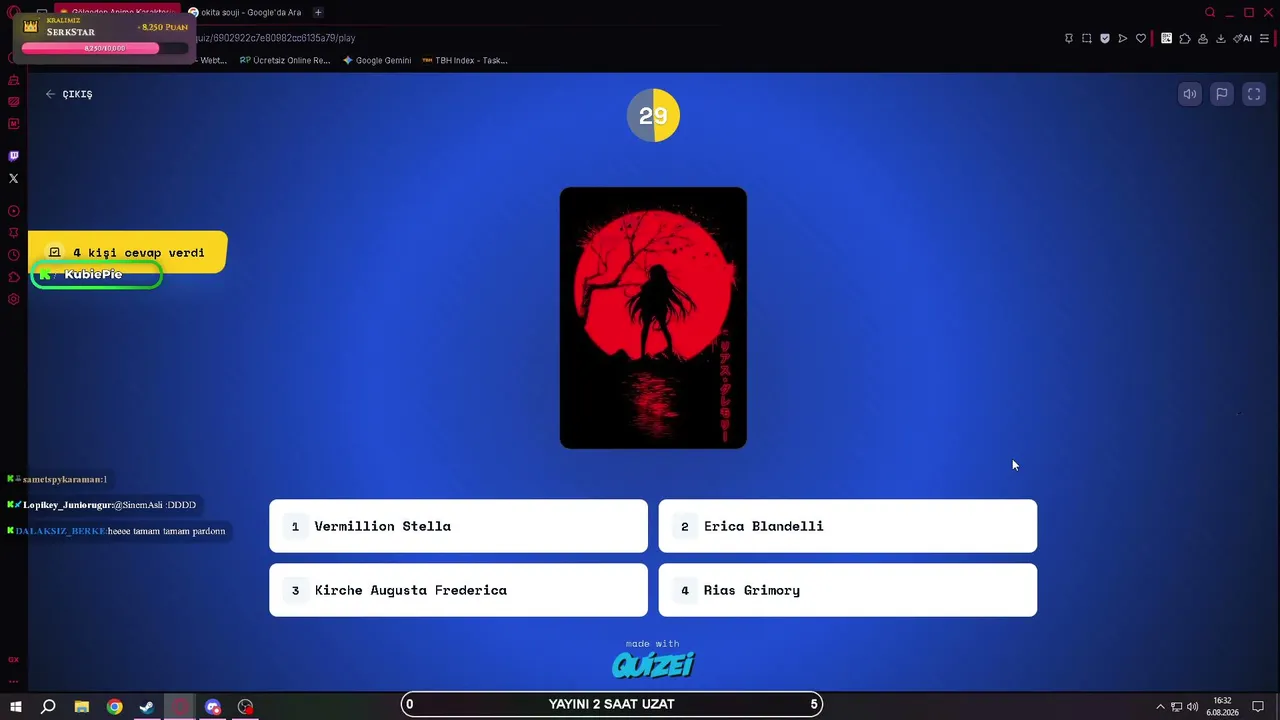Open Twitch in the browser sidebar

(x=14, y=156)
